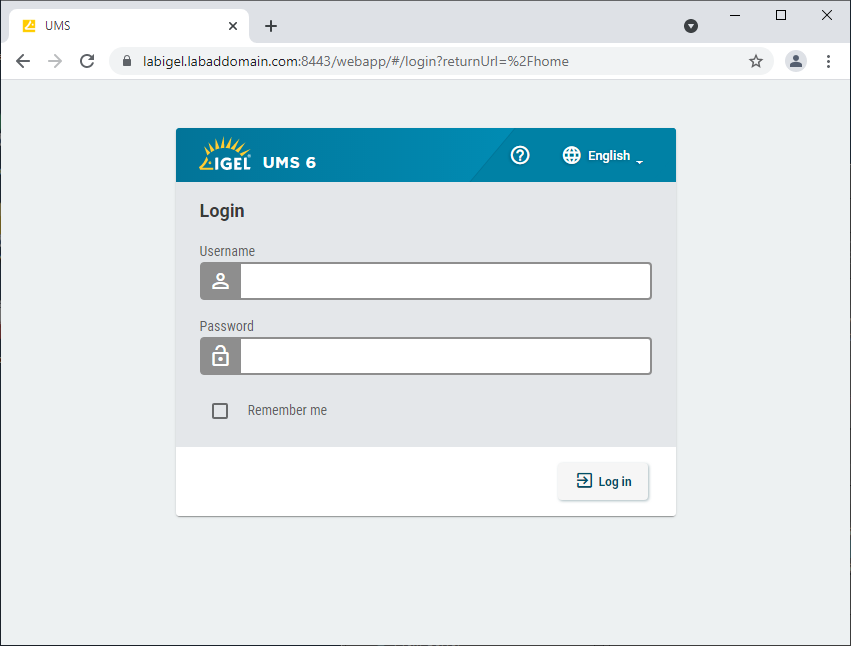Click the globe language icon
Viewport: 851px width, 646px height.
coord(572,155)
